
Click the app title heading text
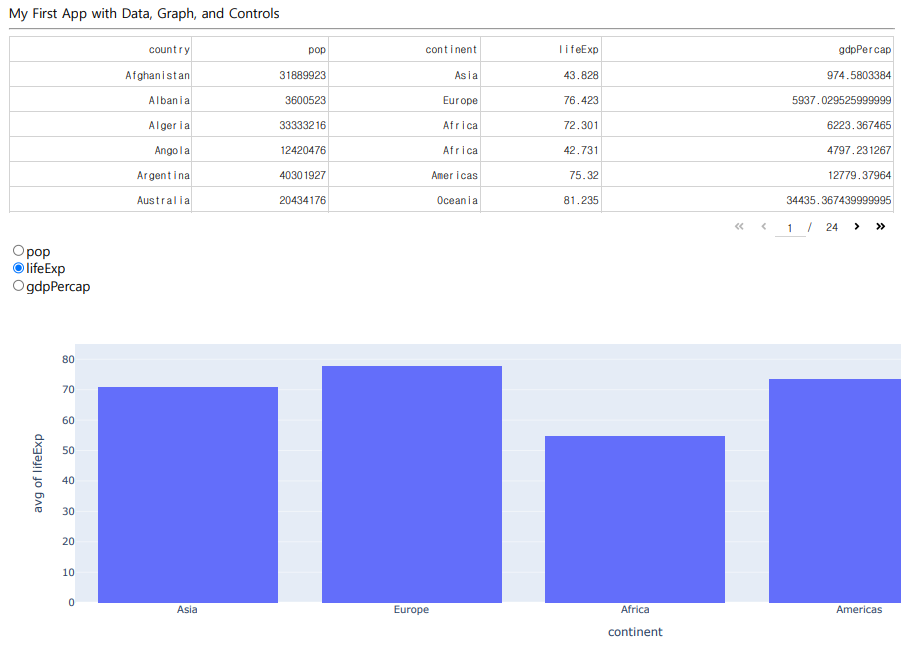click(144, 13)
